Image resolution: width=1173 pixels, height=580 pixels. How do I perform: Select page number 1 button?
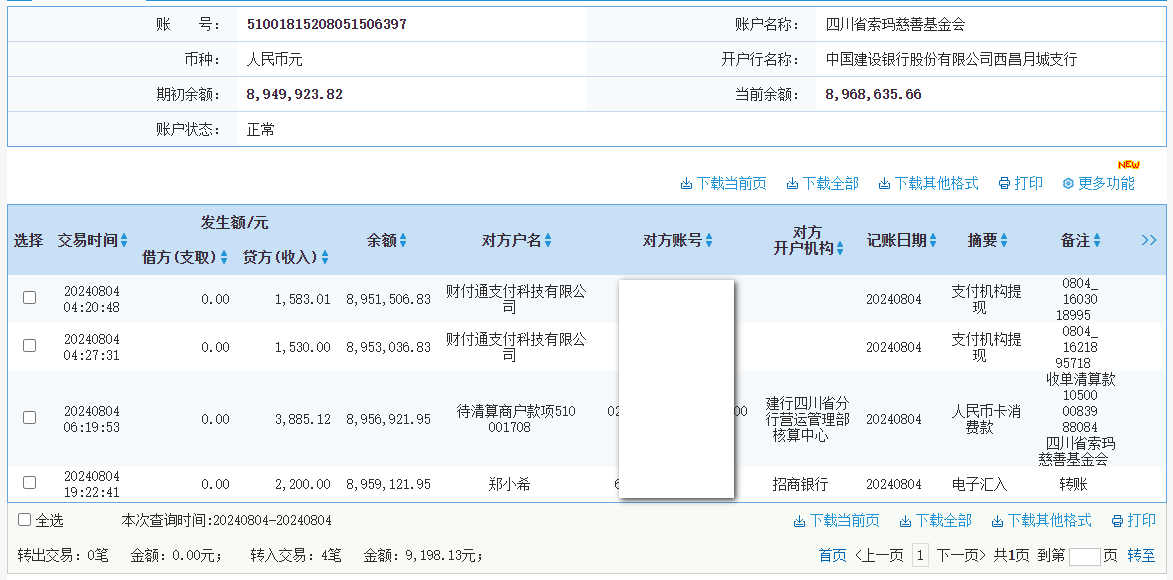[921, 555]
